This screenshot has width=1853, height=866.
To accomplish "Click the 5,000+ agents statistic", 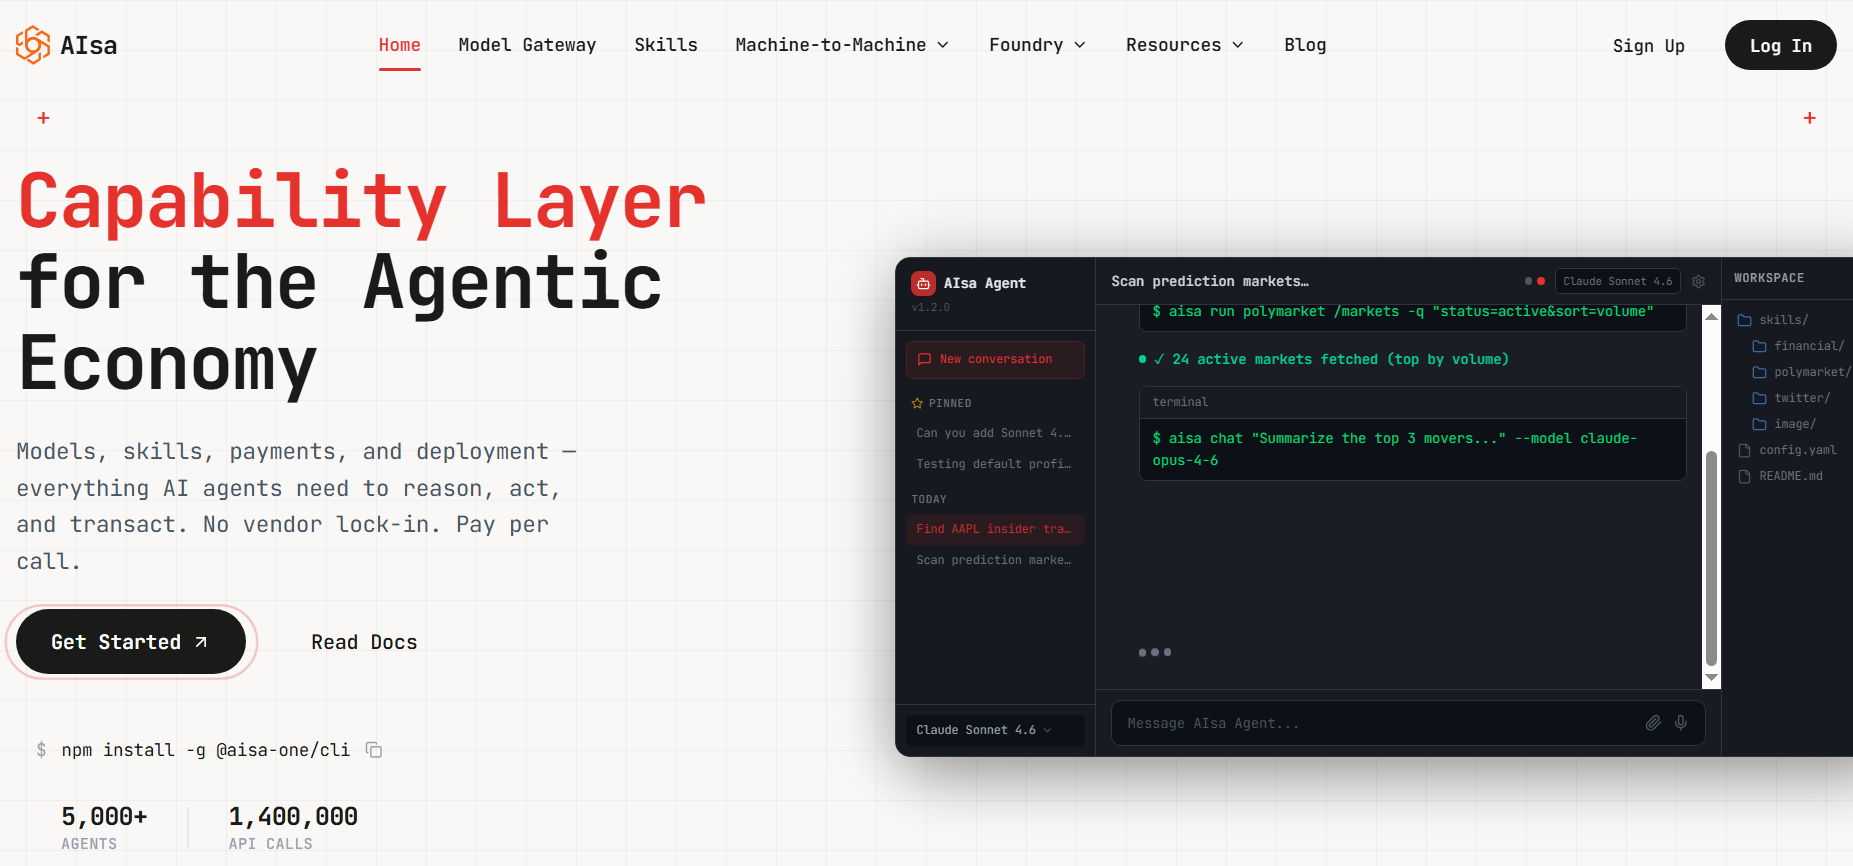I will click(x=104, y=828).
